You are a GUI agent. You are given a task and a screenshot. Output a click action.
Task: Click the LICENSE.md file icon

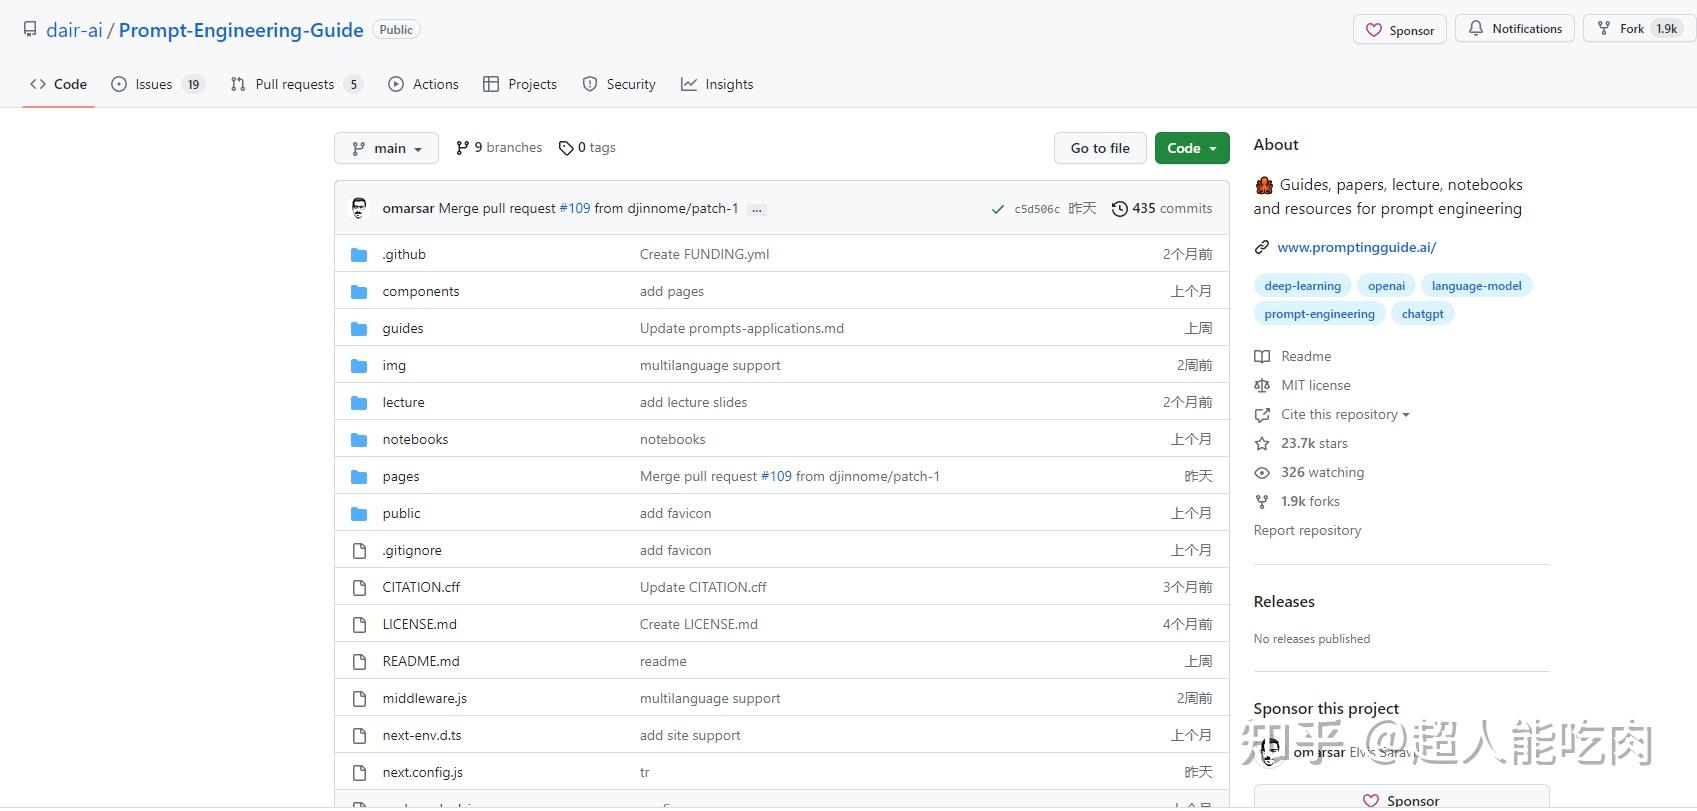pos(359,625)
